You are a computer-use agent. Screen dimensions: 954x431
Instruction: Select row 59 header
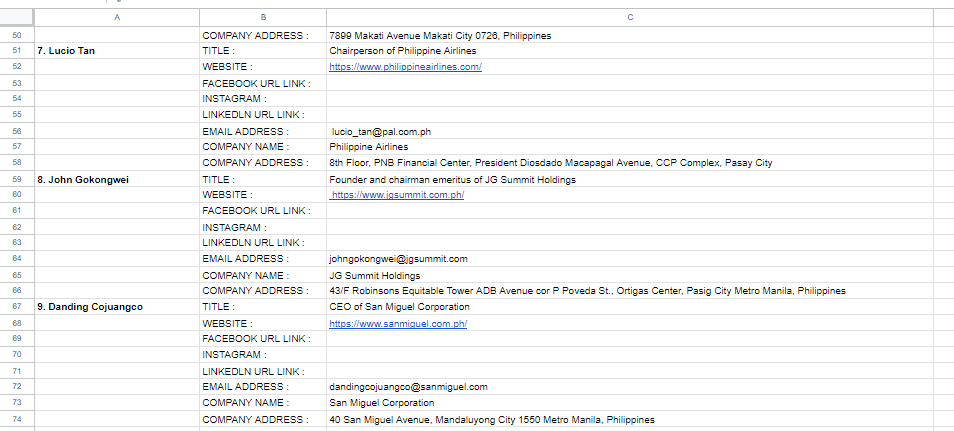point(17,179)
